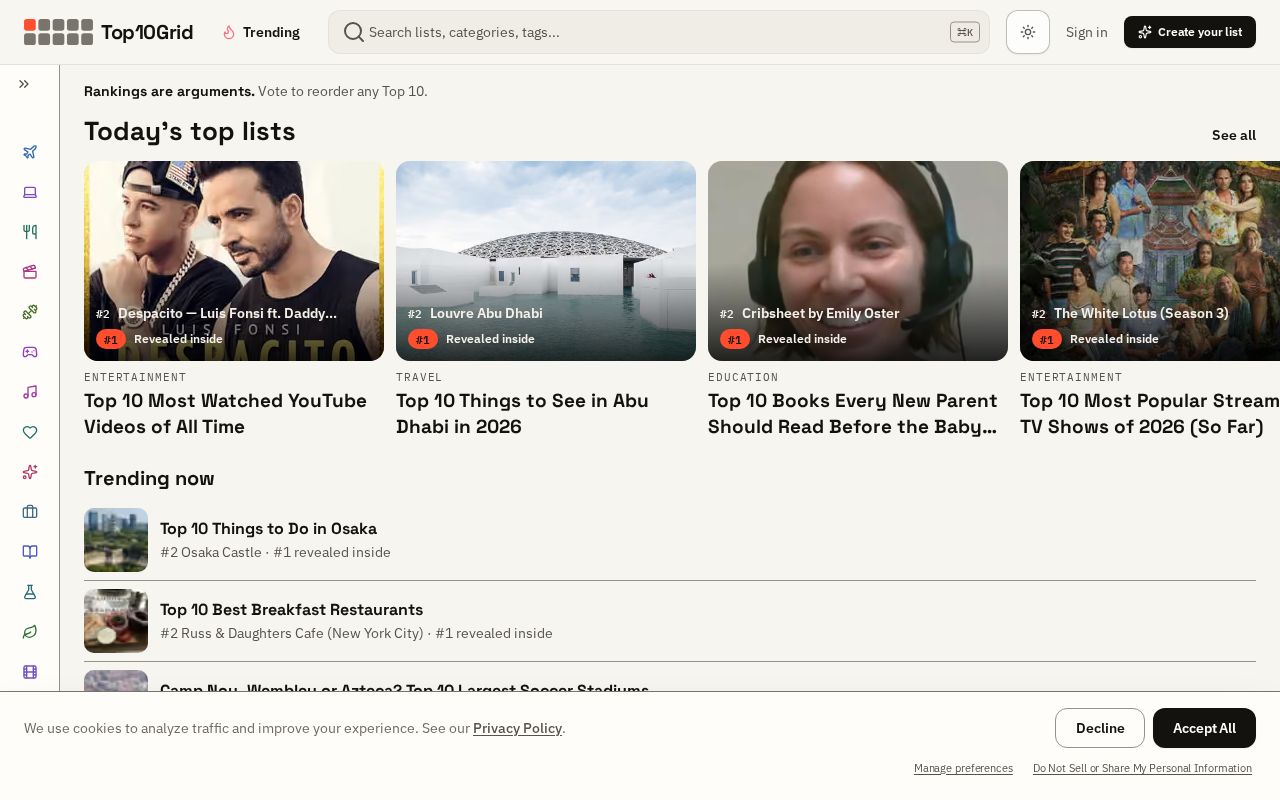Viewport: 1280px width, 800px height.
Task: Open the dumbbell fitness category icon
Action: 30,312
